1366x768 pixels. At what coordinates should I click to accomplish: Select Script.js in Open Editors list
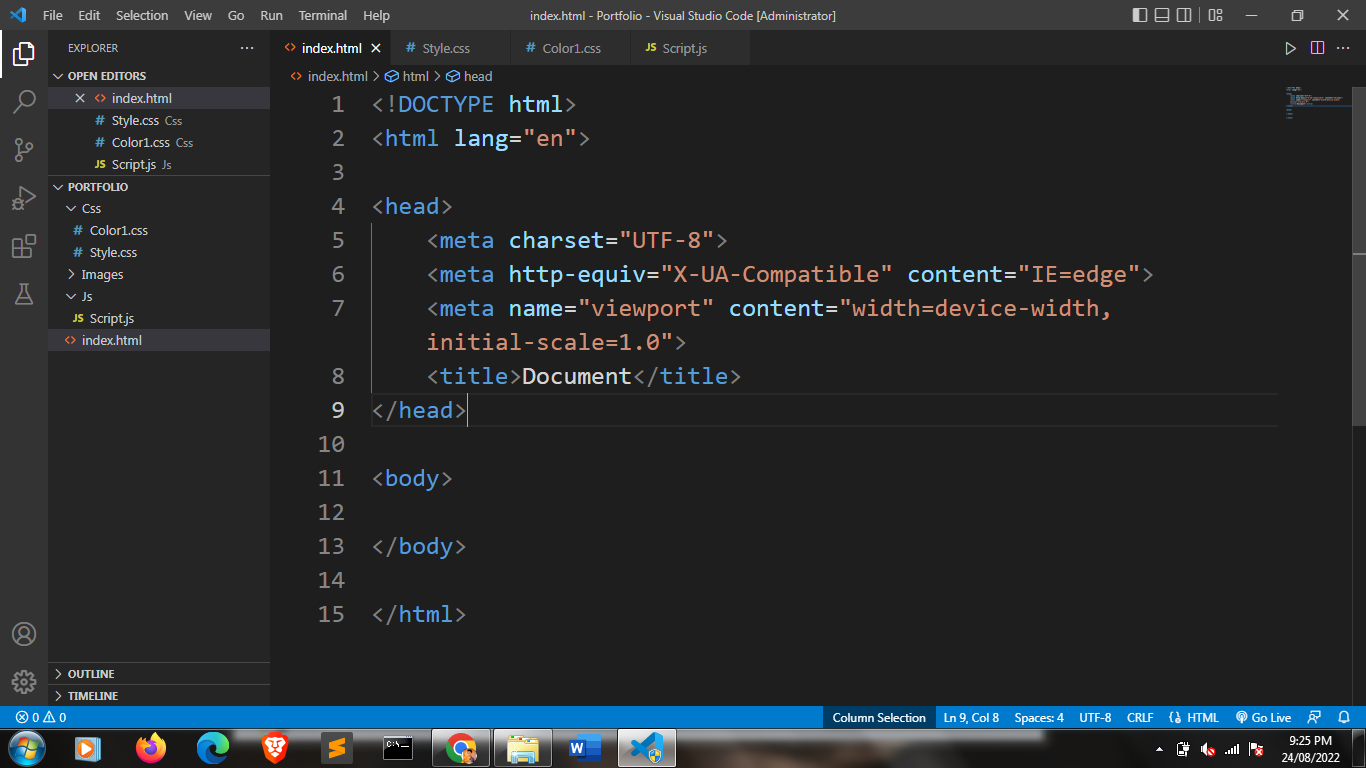[x=159, y=164]
